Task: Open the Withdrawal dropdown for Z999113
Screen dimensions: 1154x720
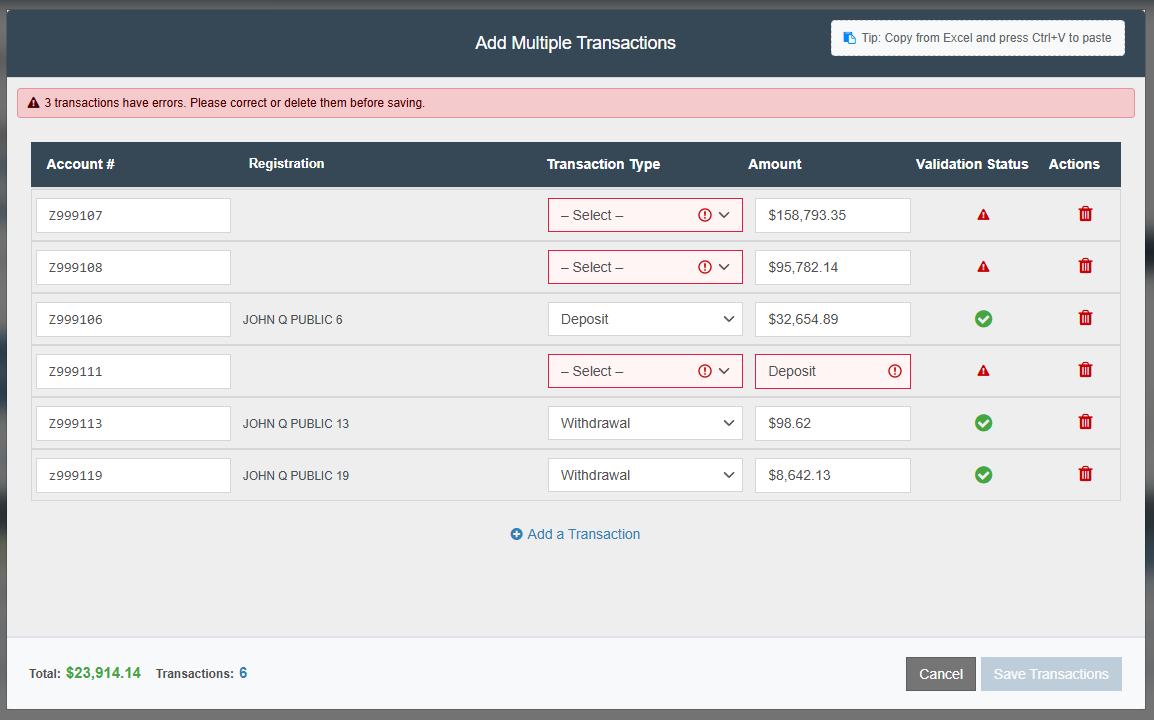Action: tap(645, 423)
